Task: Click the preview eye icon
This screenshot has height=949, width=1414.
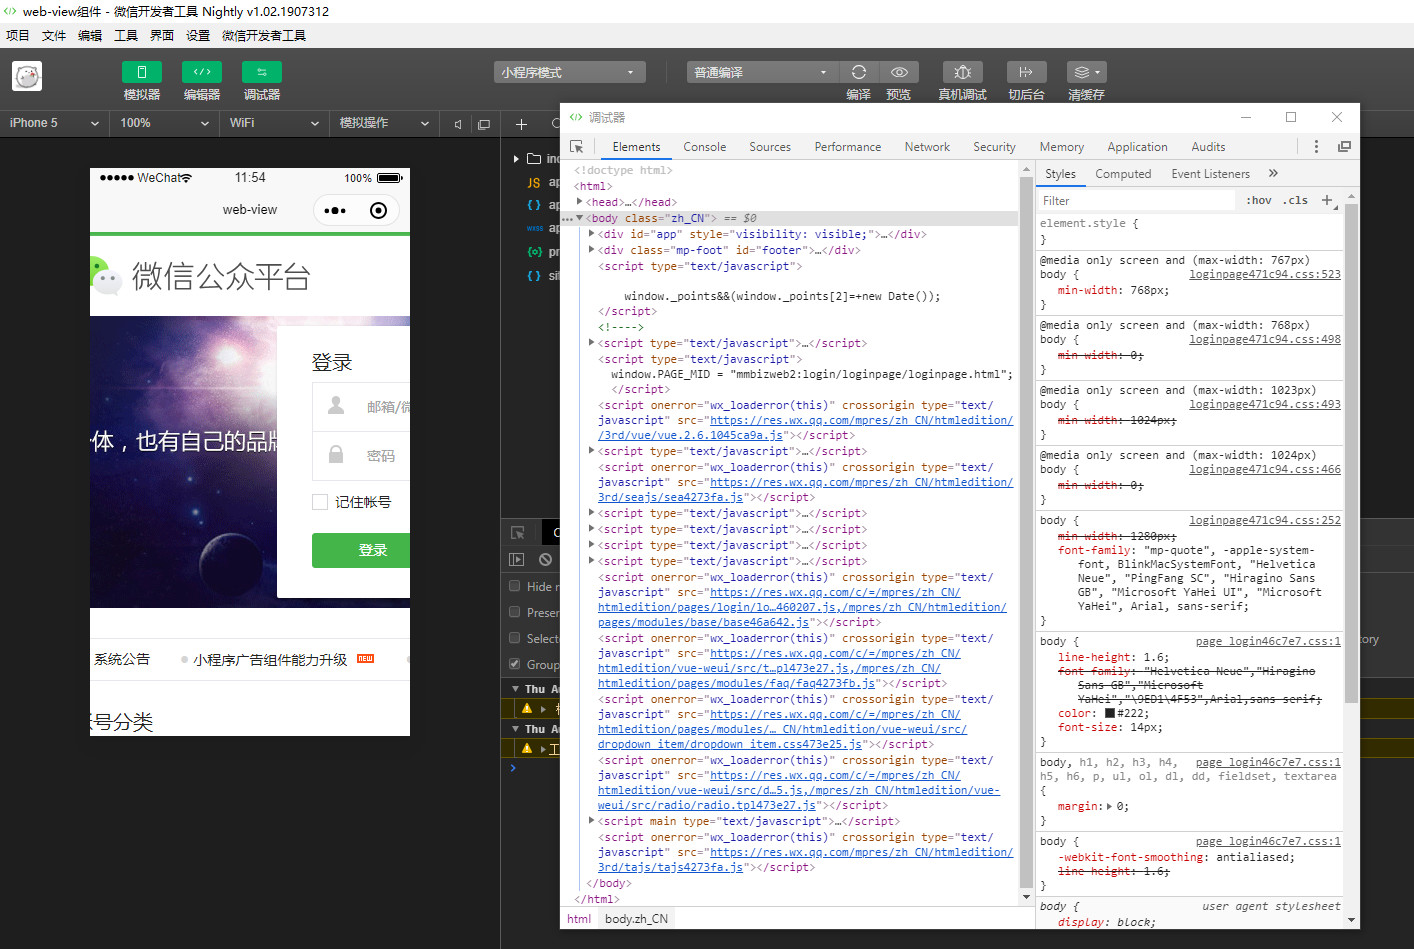Action: tap(899, 72)
